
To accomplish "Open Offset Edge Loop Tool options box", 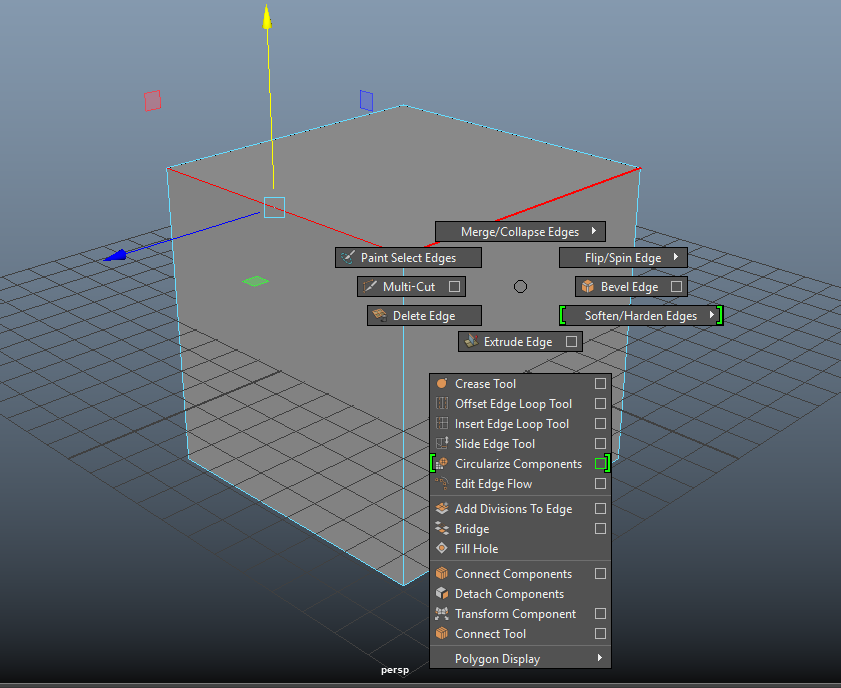I will (x=600, y=403).
